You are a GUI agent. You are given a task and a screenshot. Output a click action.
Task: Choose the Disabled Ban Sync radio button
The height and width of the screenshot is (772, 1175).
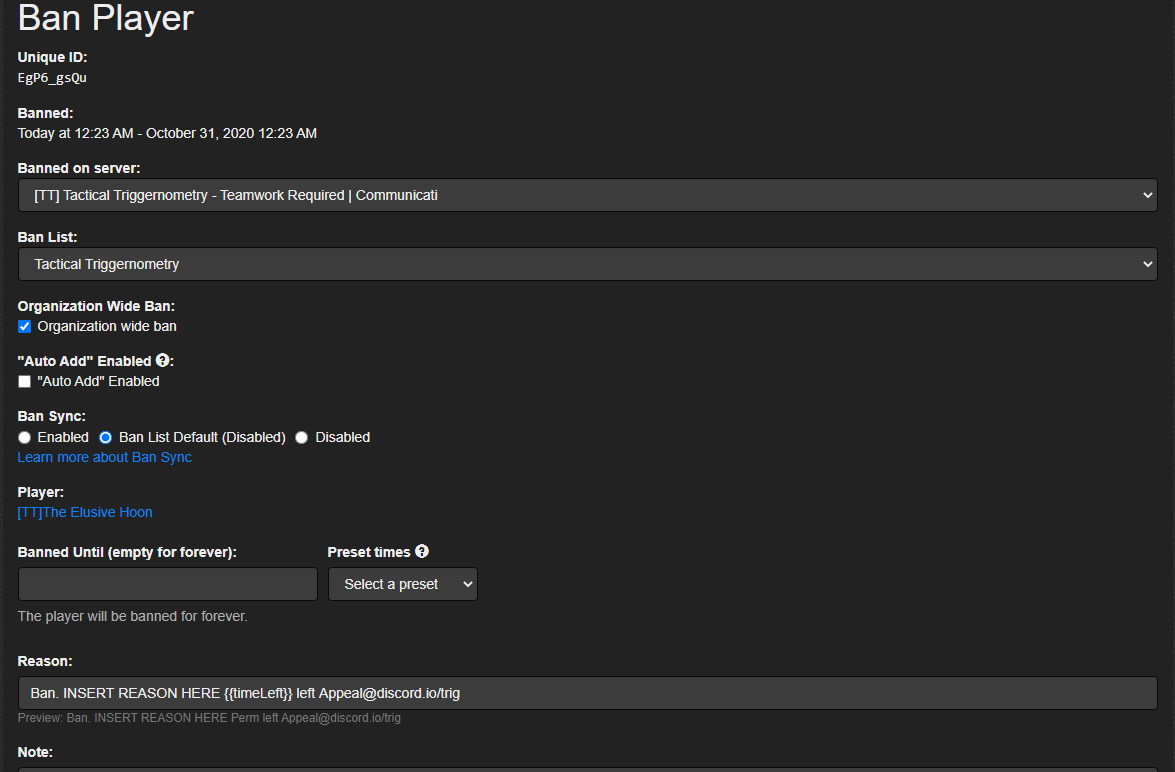tap(302, 437)
